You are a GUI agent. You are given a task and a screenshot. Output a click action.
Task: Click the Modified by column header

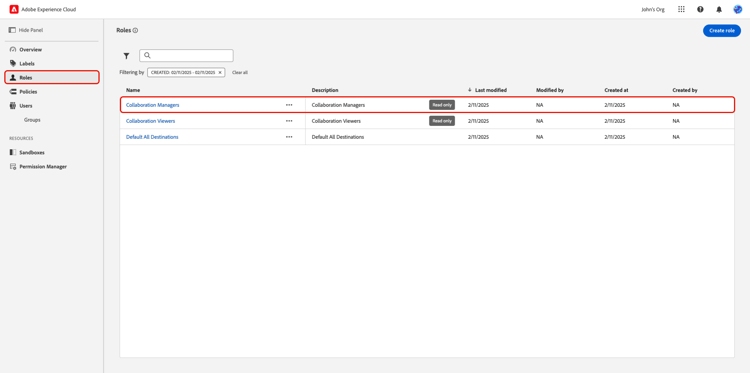[550, 90]
